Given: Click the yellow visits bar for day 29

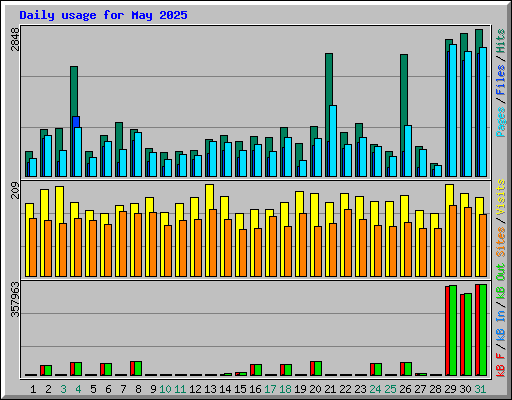Looking at the screenshot, I should (449, 195).
